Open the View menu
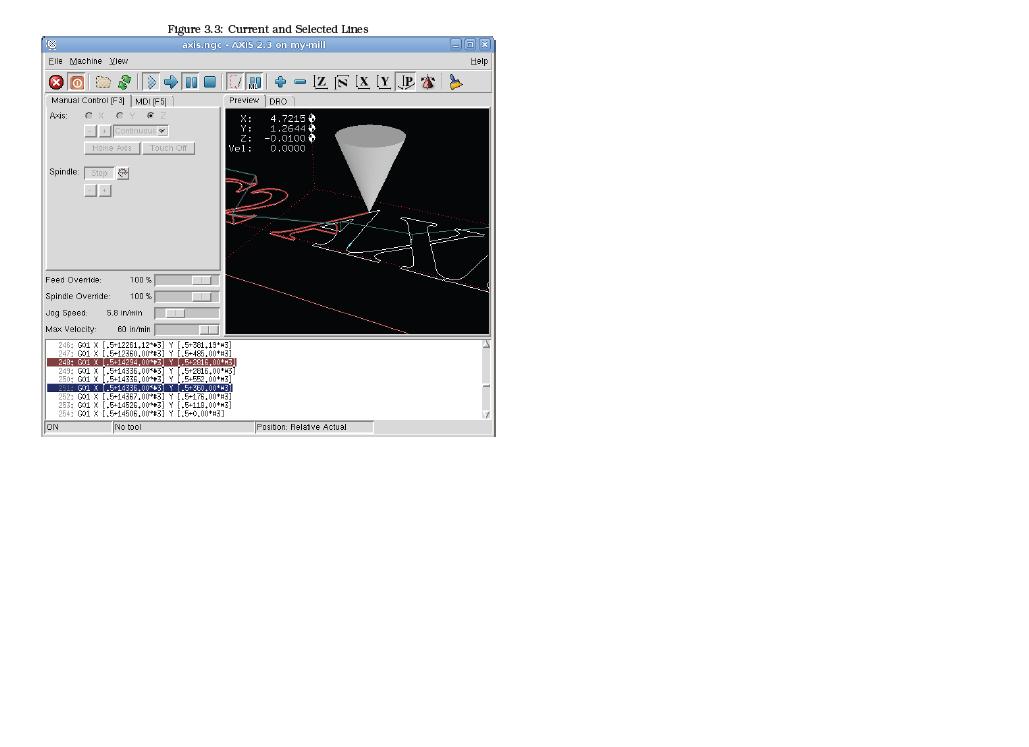The width and height of the screenshot is (1029, 747). [118, 61]
